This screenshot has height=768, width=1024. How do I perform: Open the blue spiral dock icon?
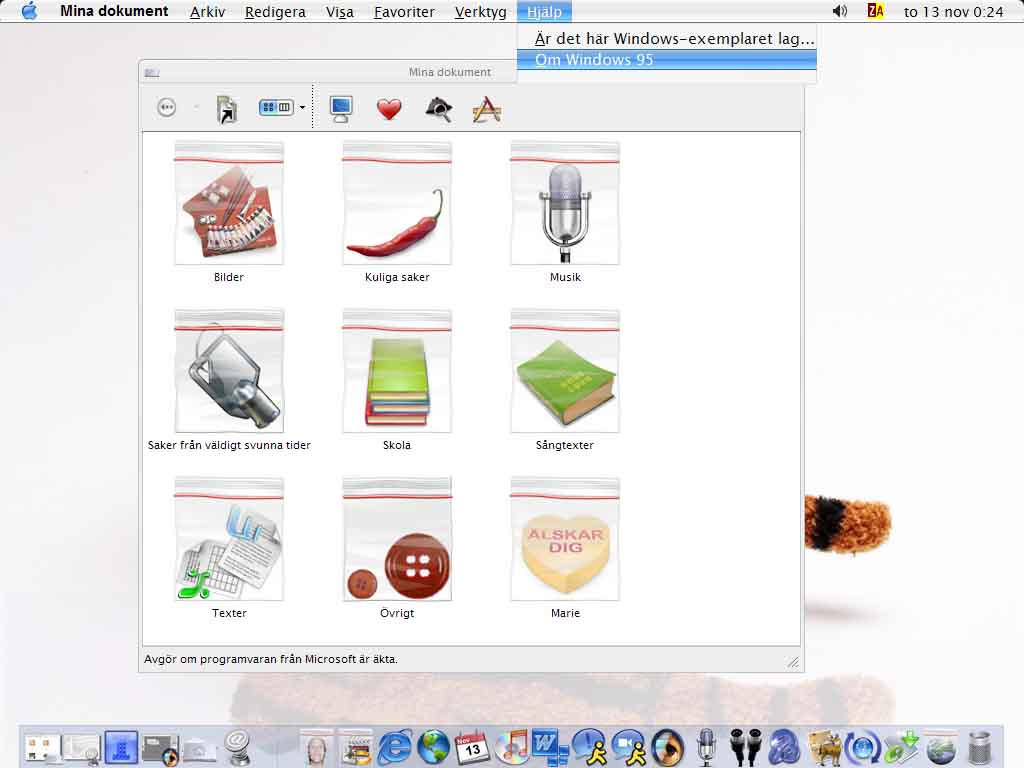pyautogui.click(x=784, y=747)
